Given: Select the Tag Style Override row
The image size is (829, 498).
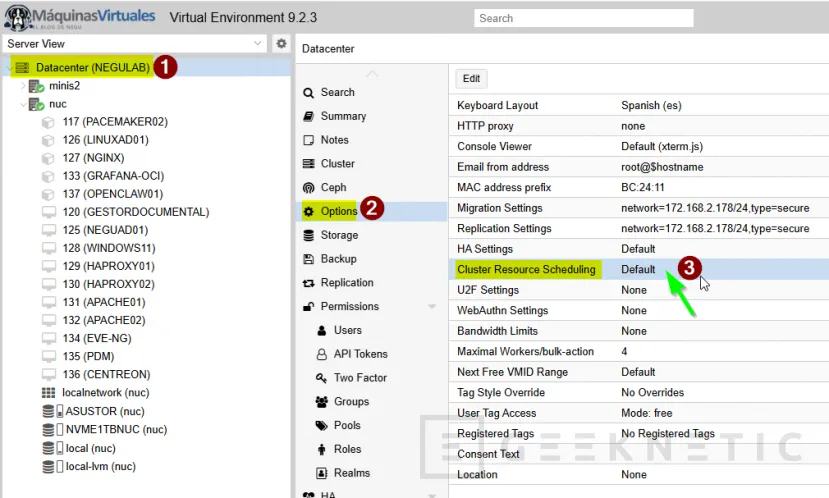Looking at the screenshot, I should 639,392.
